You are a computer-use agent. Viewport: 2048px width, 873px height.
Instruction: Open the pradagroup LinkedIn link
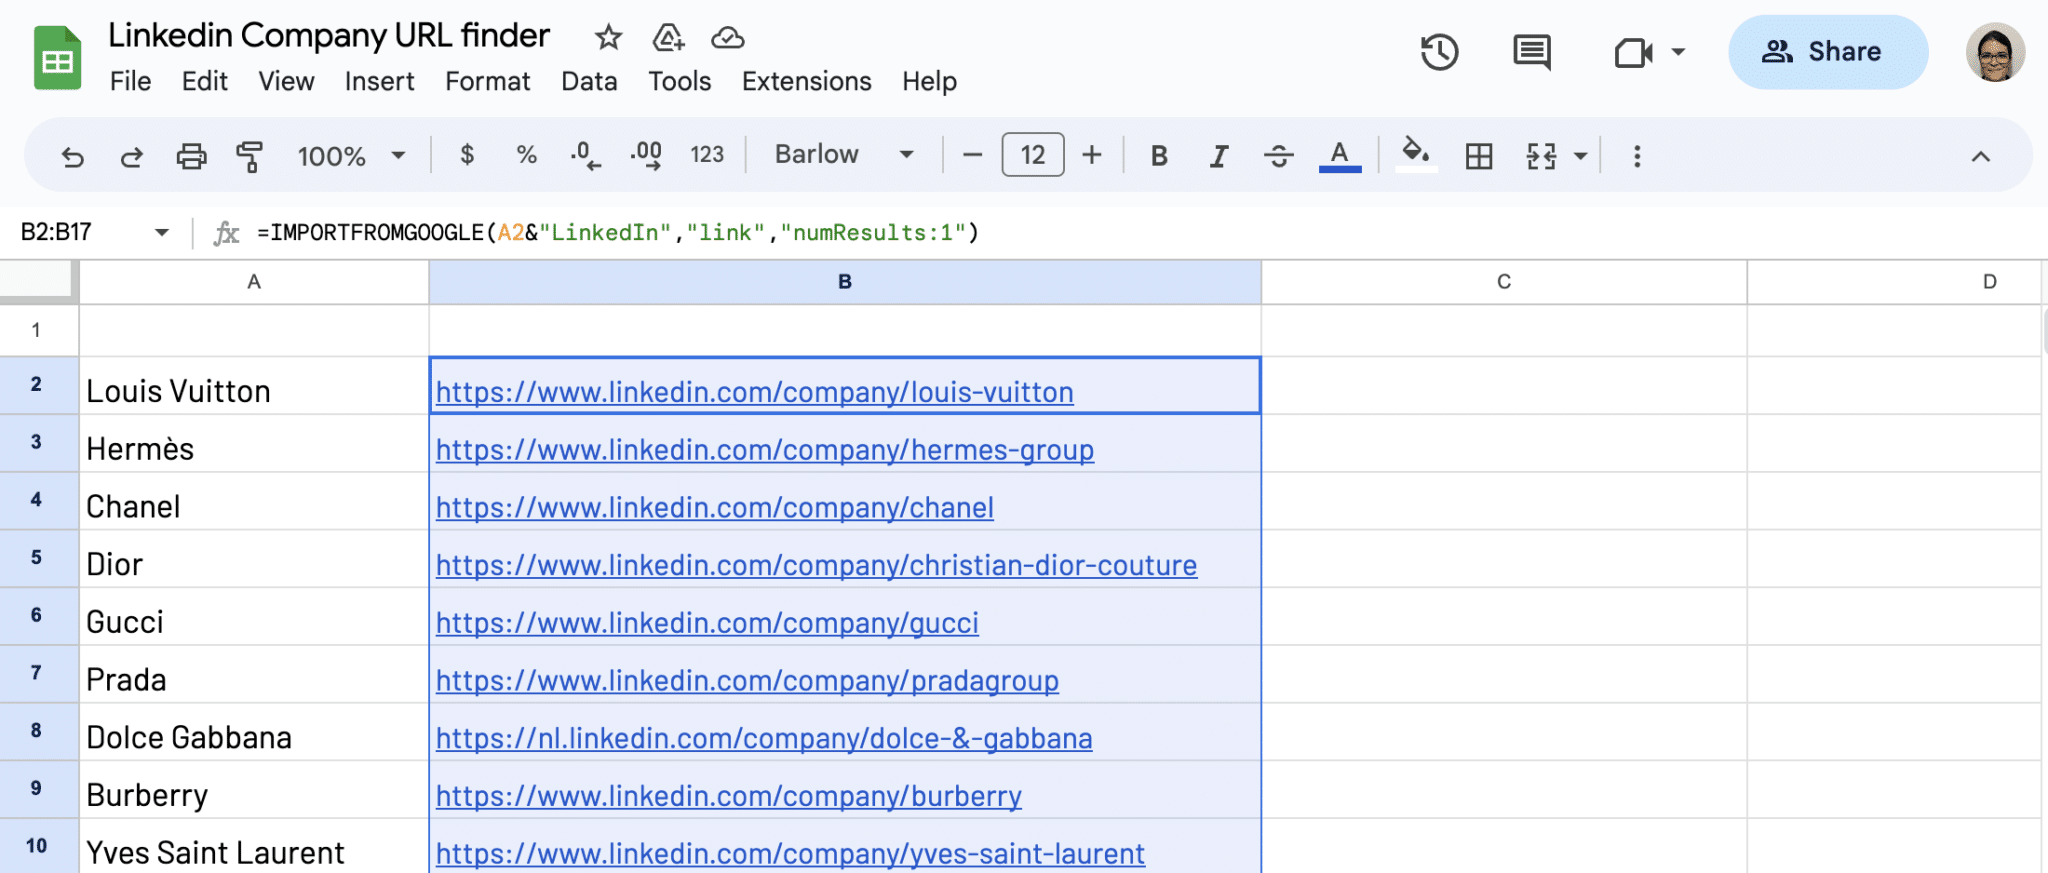click(747, 681)
